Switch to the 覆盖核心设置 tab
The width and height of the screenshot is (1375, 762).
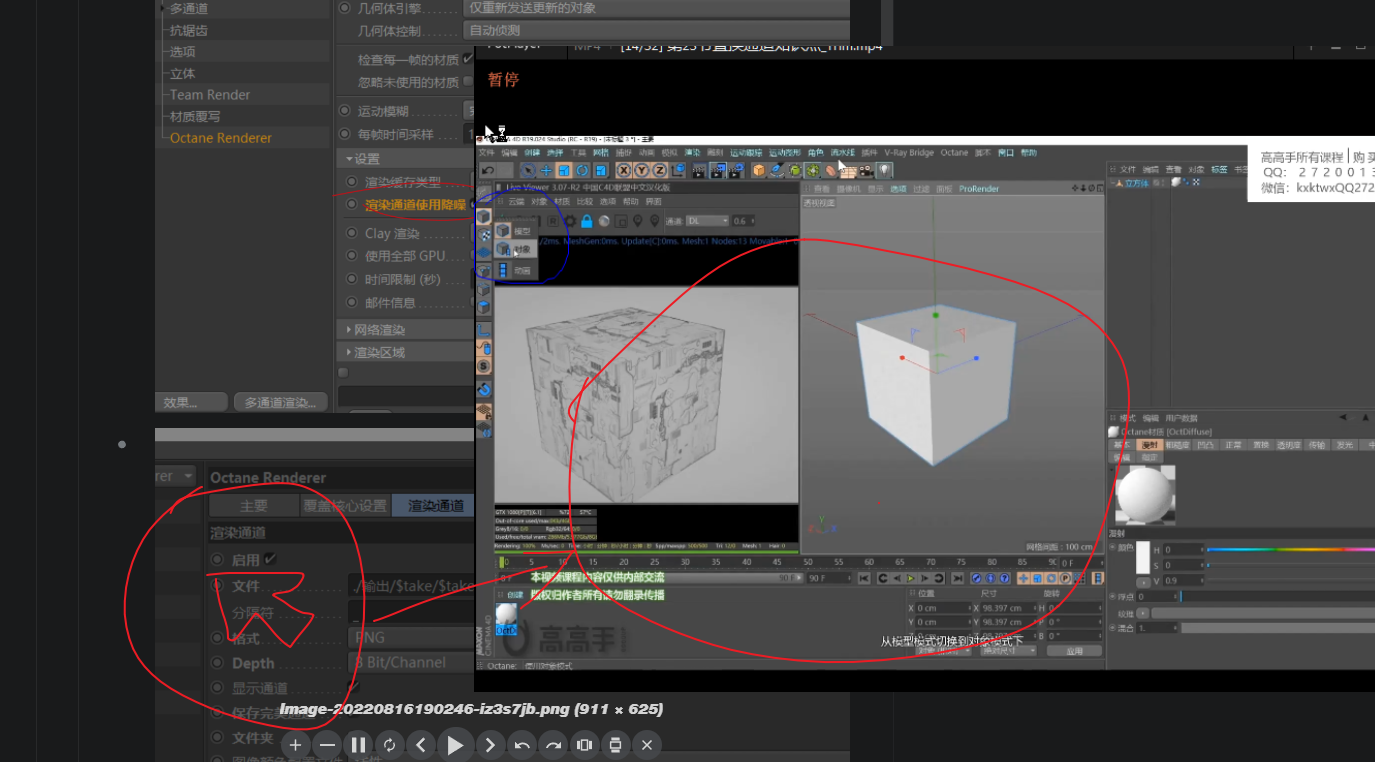click(345, 505)
